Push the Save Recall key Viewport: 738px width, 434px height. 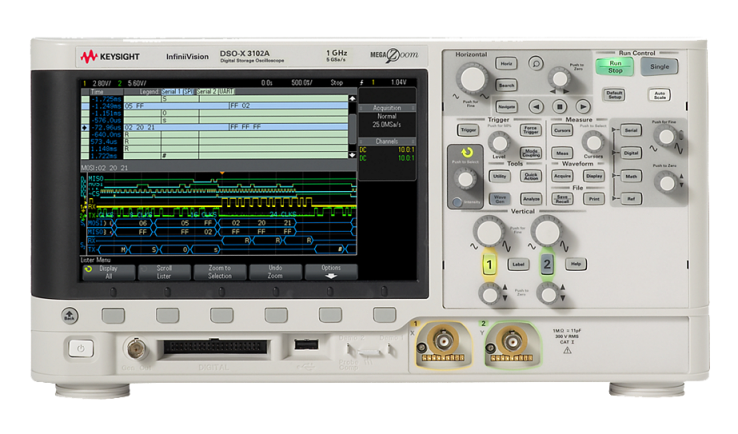pyautogui.click(x=562, y=199)
